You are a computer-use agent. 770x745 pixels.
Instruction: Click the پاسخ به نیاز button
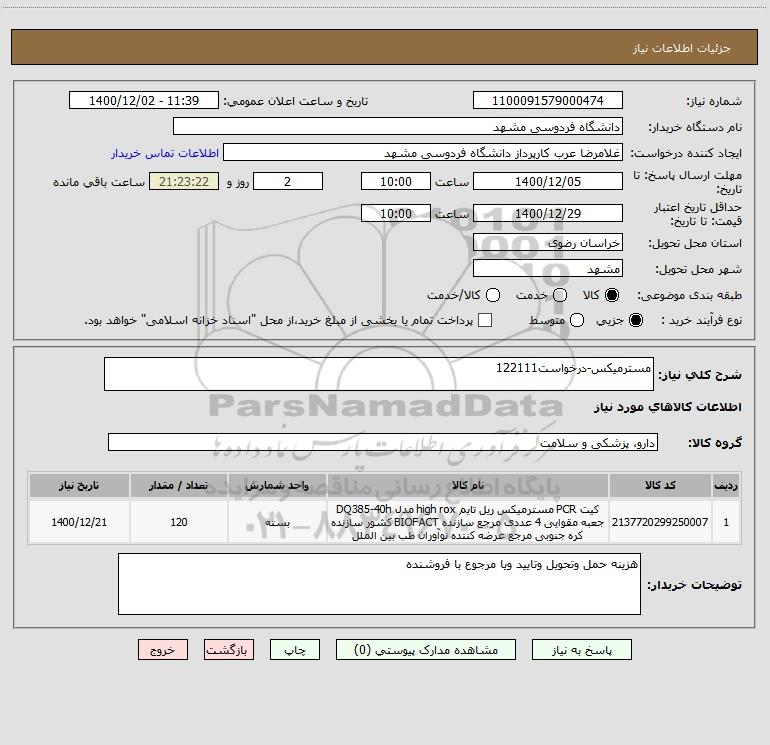(x=581, y=650)
